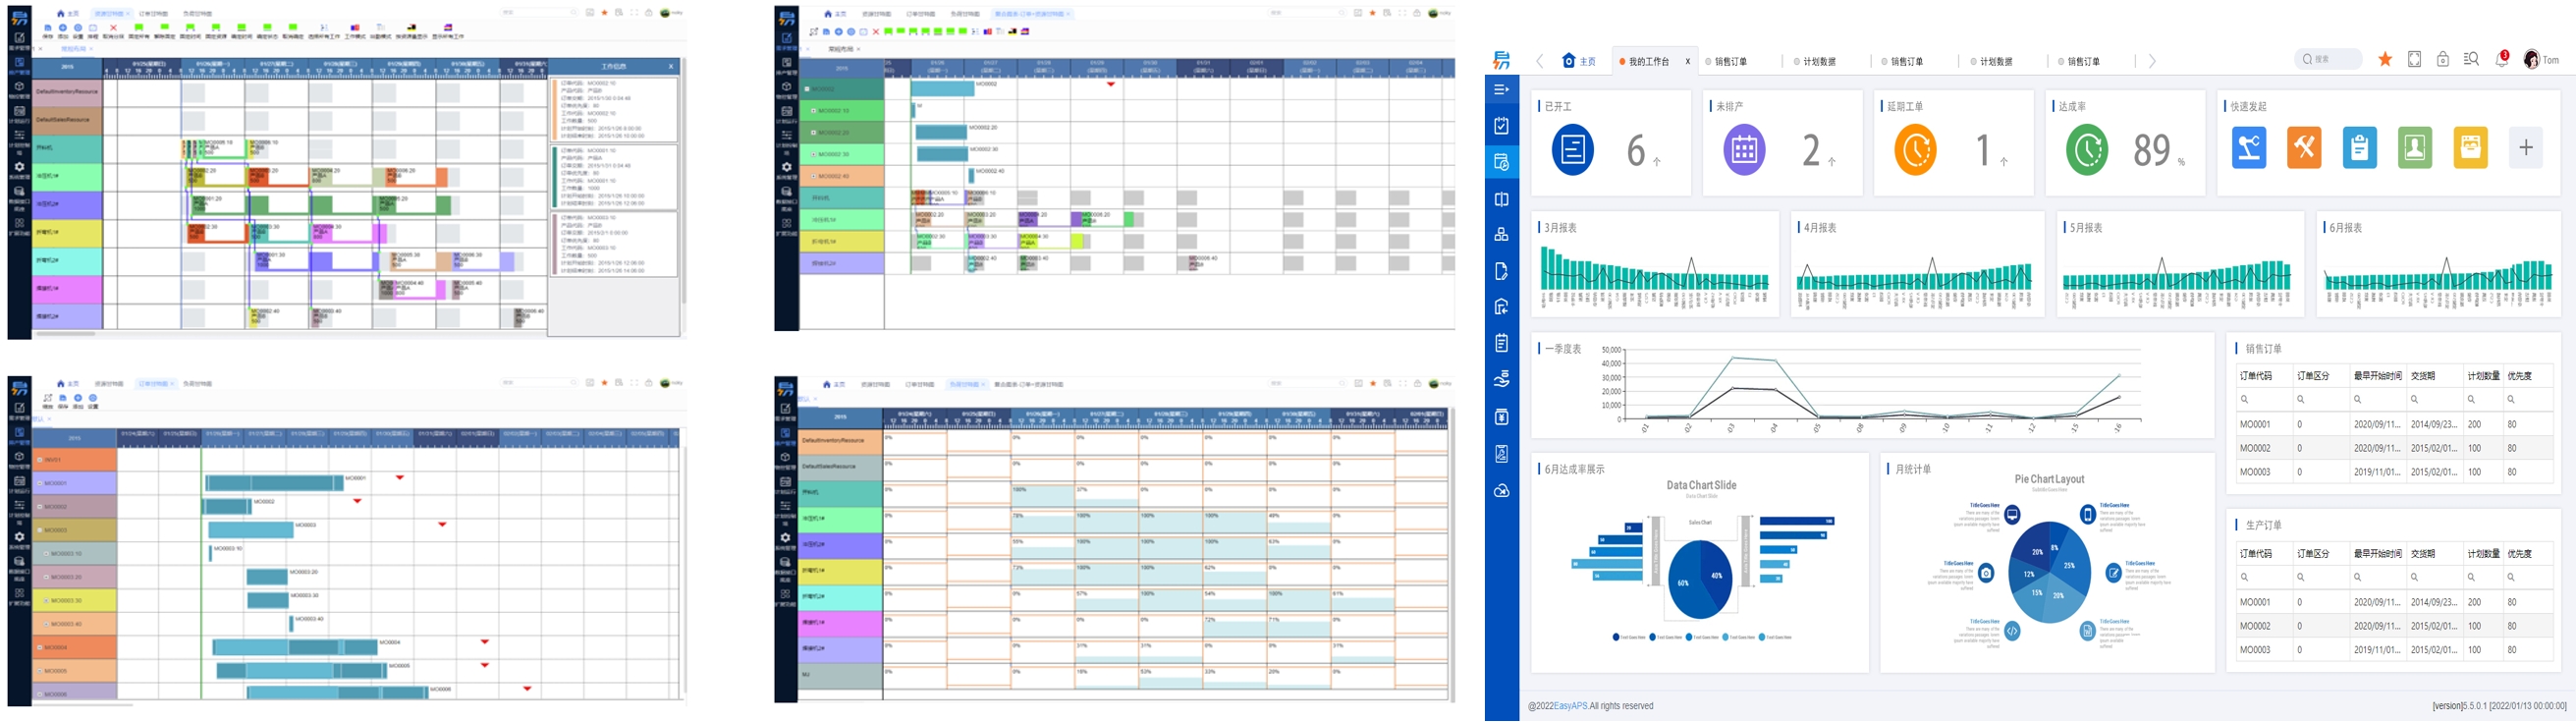Image resolution: width=2576 pixels, height=722 pixels.
Task: Select the first 计划数据 tab
Action: 1819,62
